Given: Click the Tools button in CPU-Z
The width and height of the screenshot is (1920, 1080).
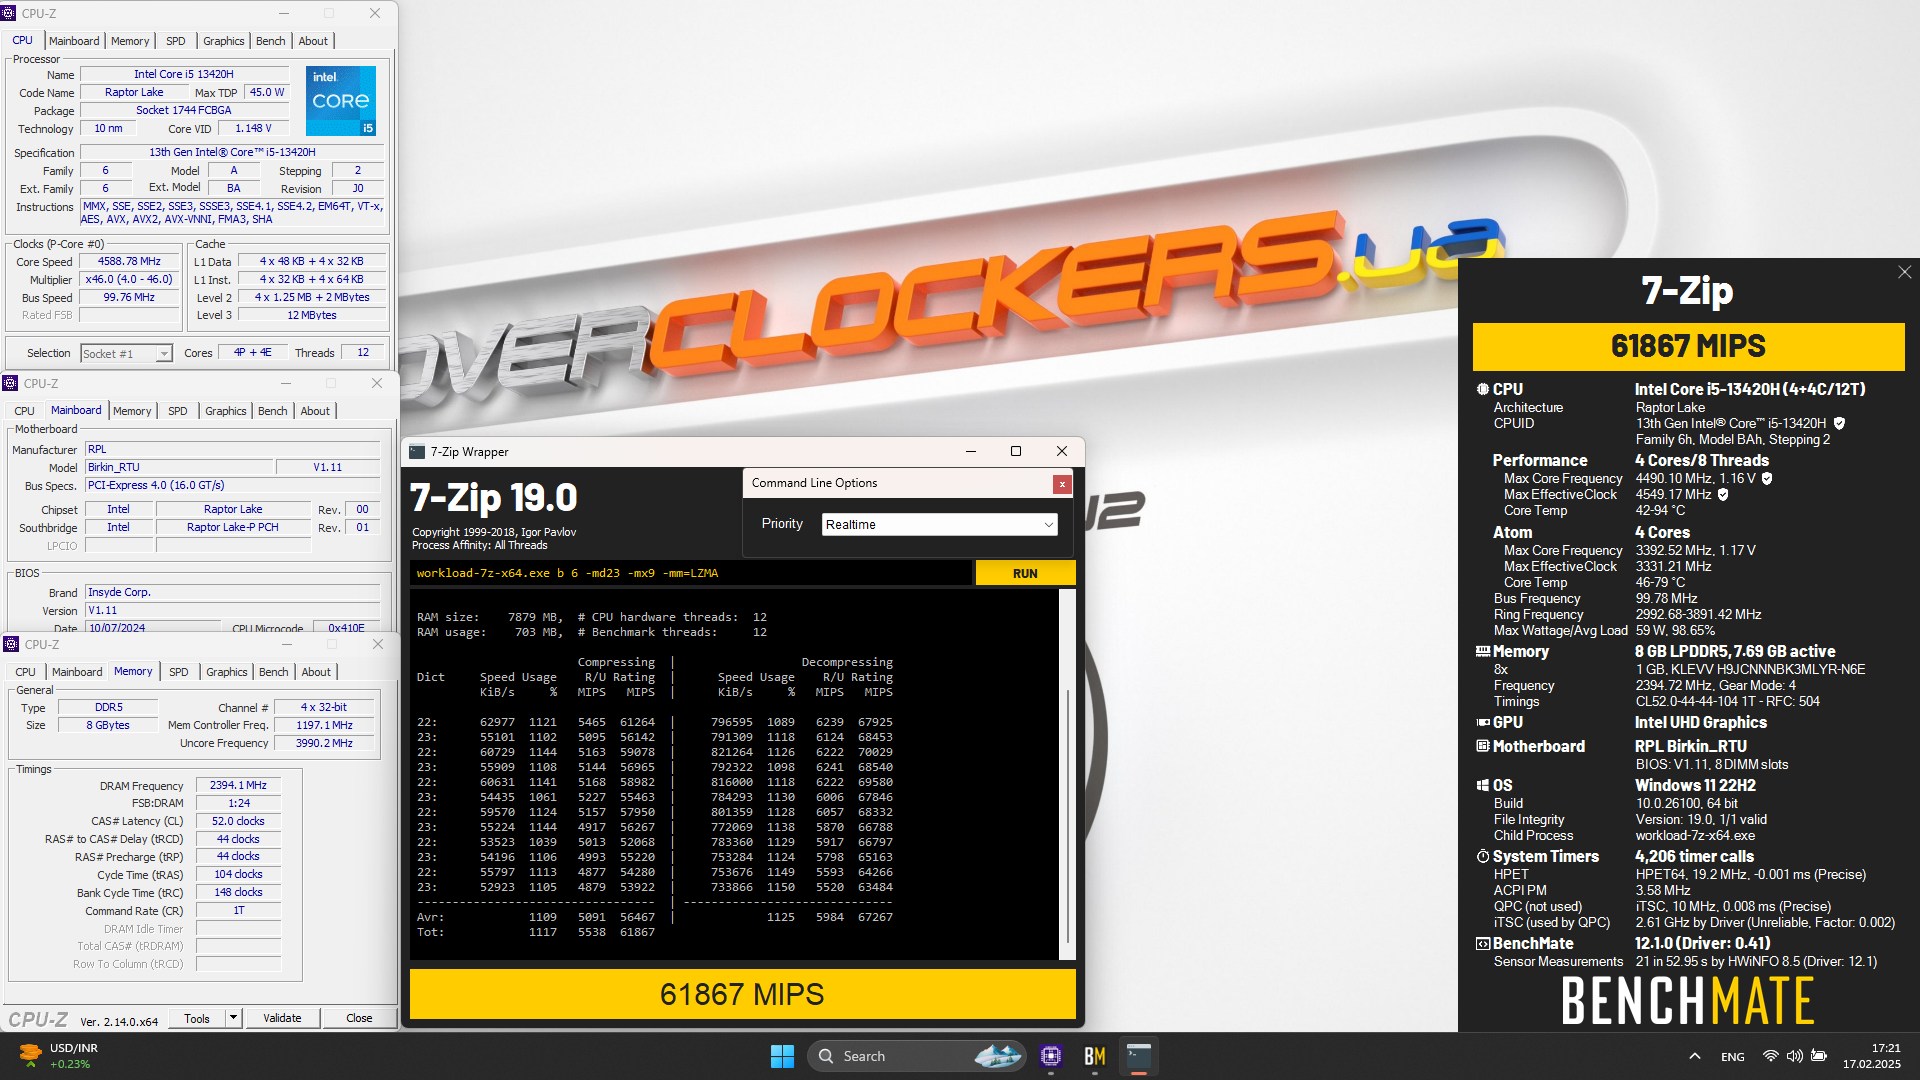Looking at the screenshot, I should tap(197, 1018).
